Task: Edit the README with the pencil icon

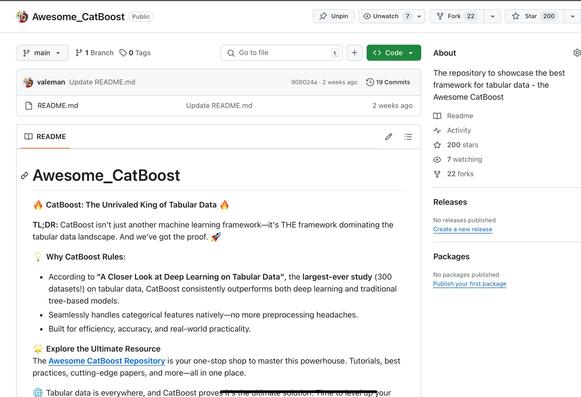Action: click(388, 137)
